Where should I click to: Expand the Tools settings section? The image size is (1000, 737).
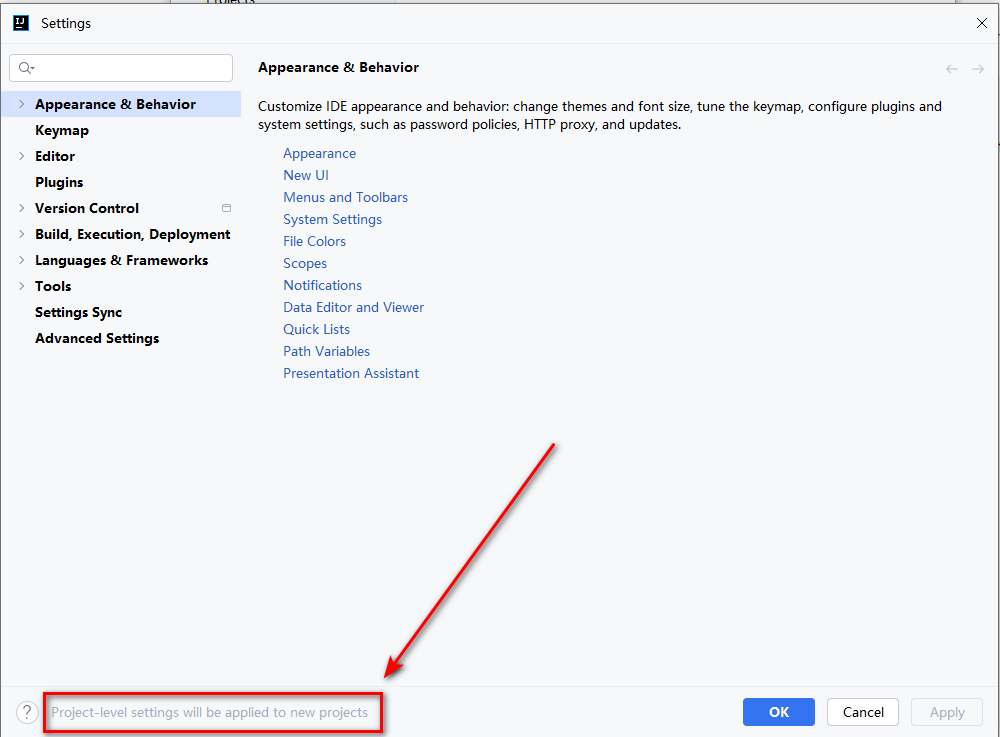coord(22,286)
